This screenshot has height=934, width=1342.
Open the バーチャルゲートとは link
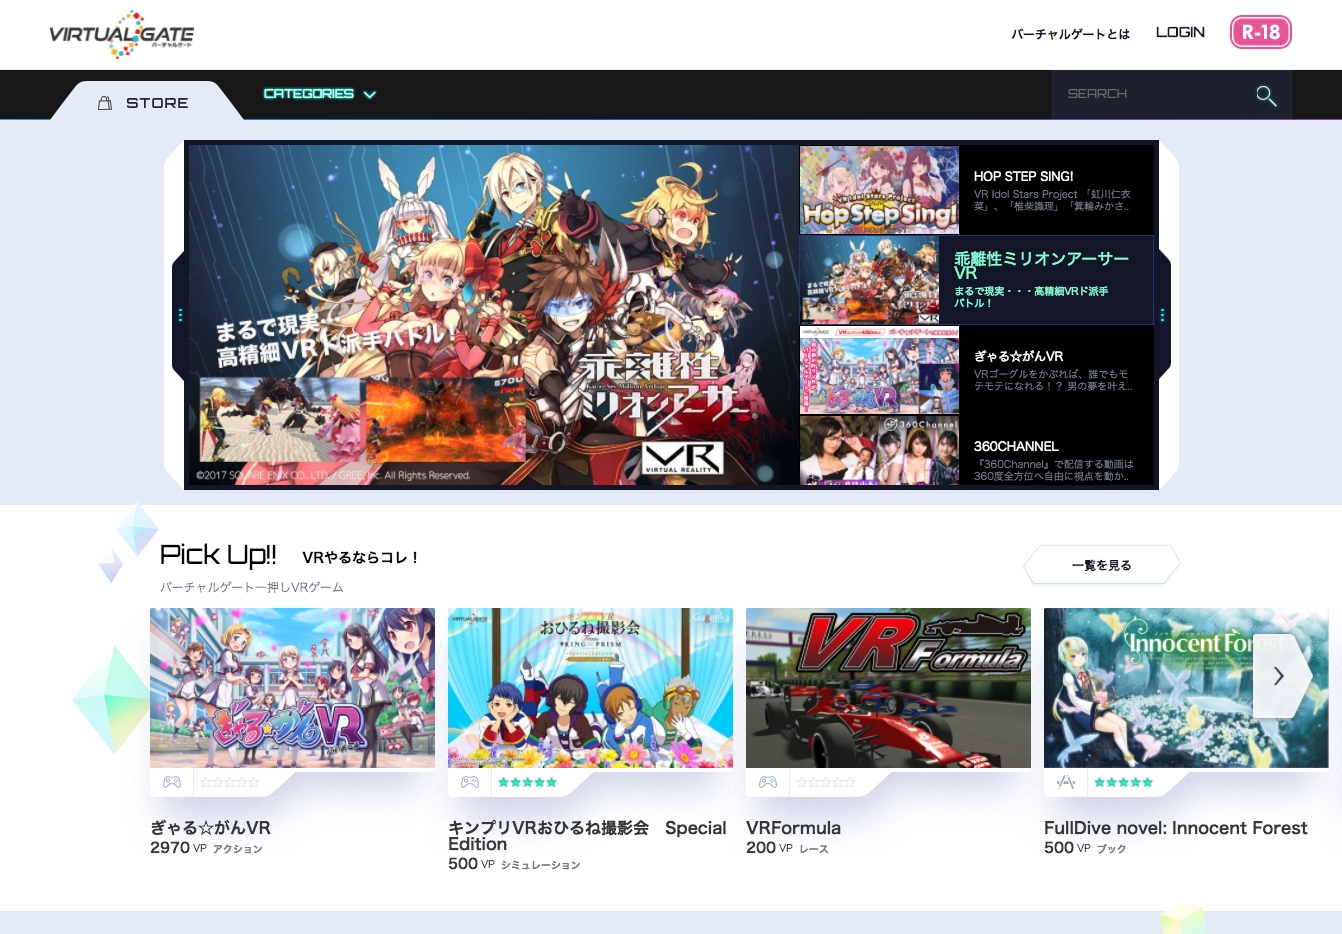coord(1070,34)
